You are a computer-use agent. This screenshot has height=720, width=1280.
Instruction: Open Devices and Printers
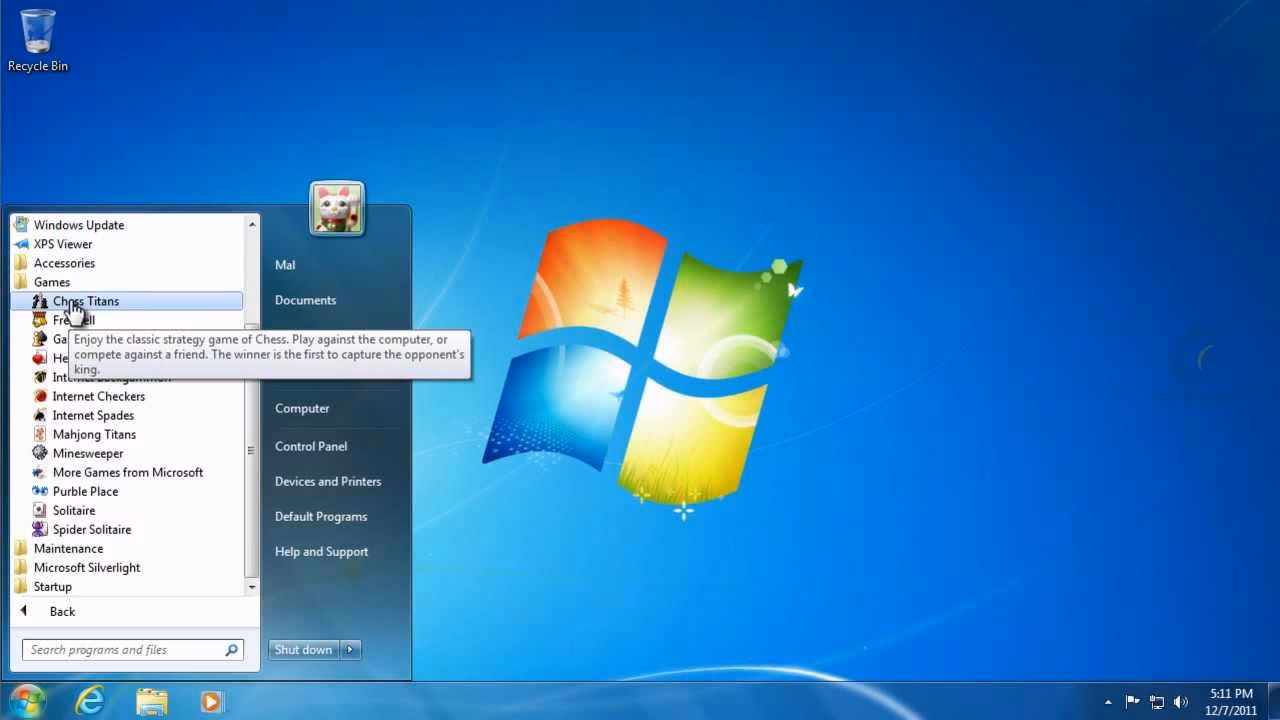click(x=328, y=481)
